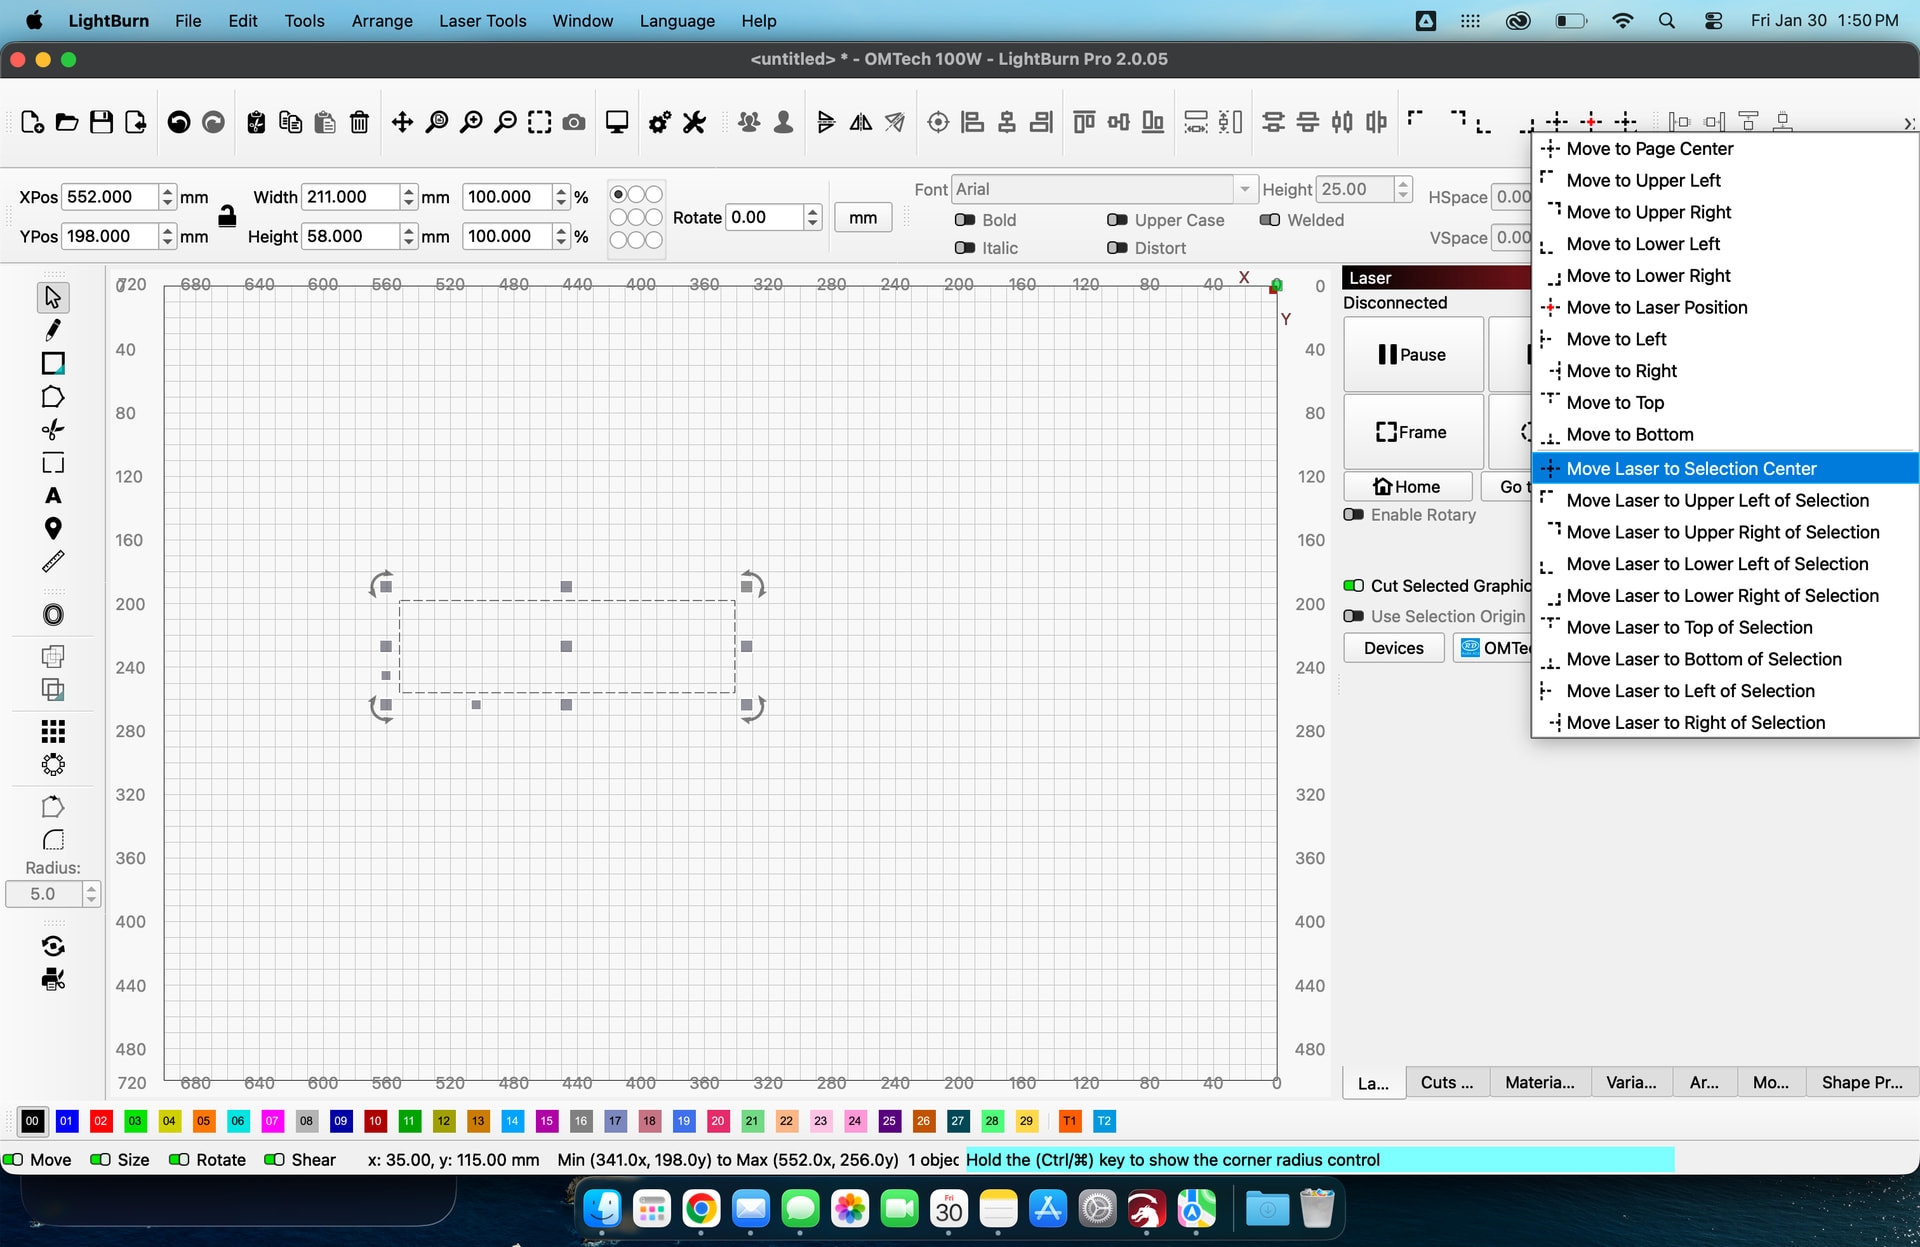Choose Move Laser to Selection Center
The image size is (1920, 1247).
pos(1691,468)
